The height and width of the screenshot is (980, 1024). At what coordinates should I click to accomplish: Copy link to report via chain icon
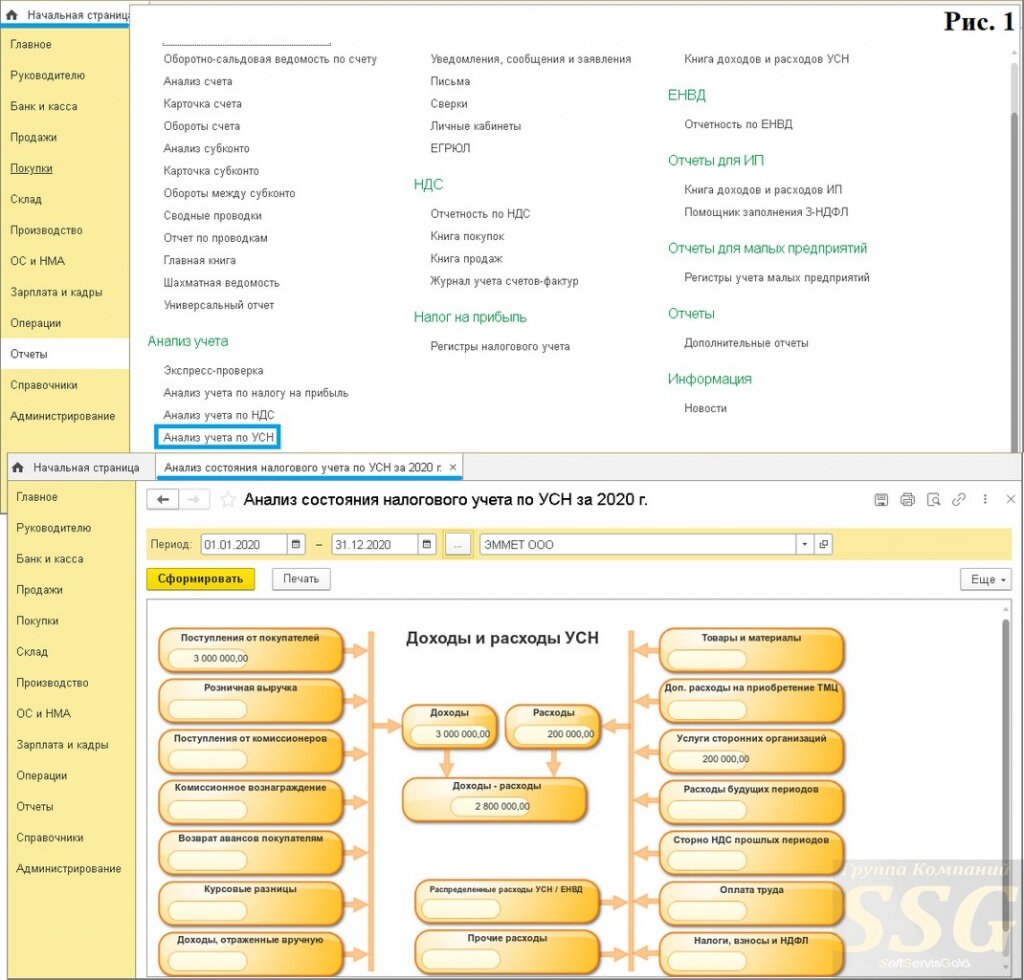click(x=959, y=500)
